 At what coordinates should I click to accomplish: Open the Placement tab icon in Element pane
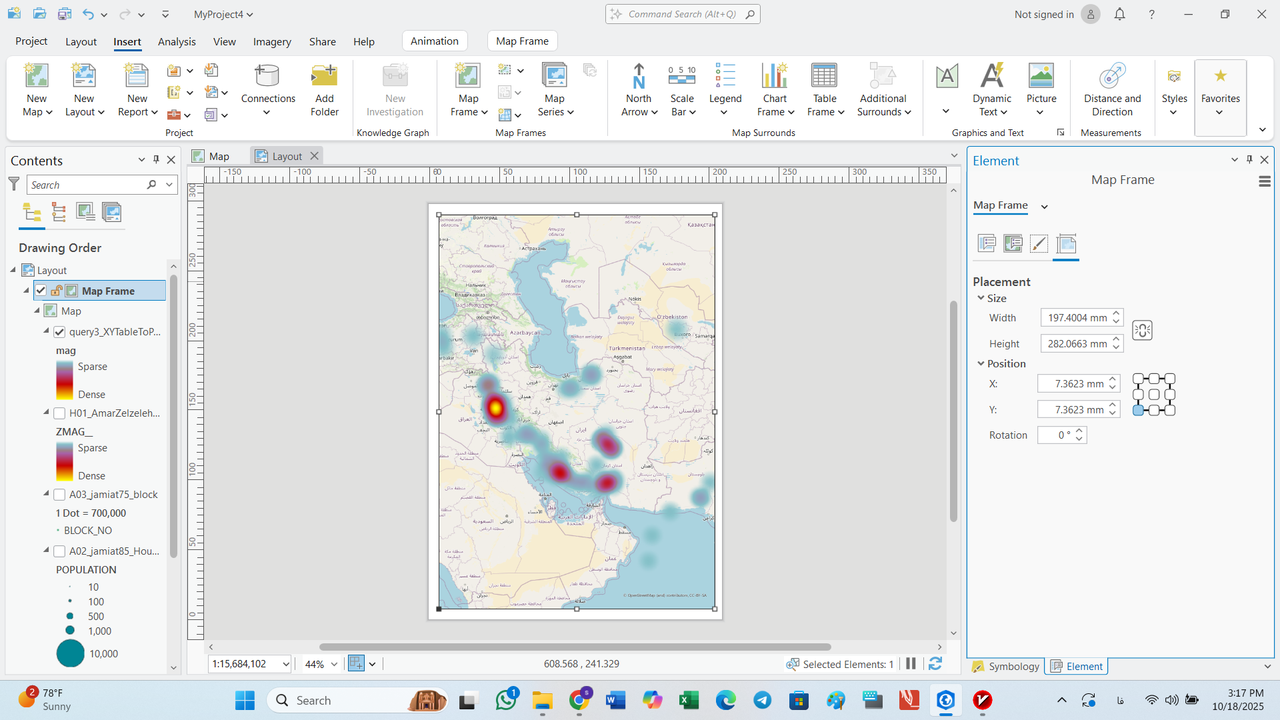(x=1066, y=244)
